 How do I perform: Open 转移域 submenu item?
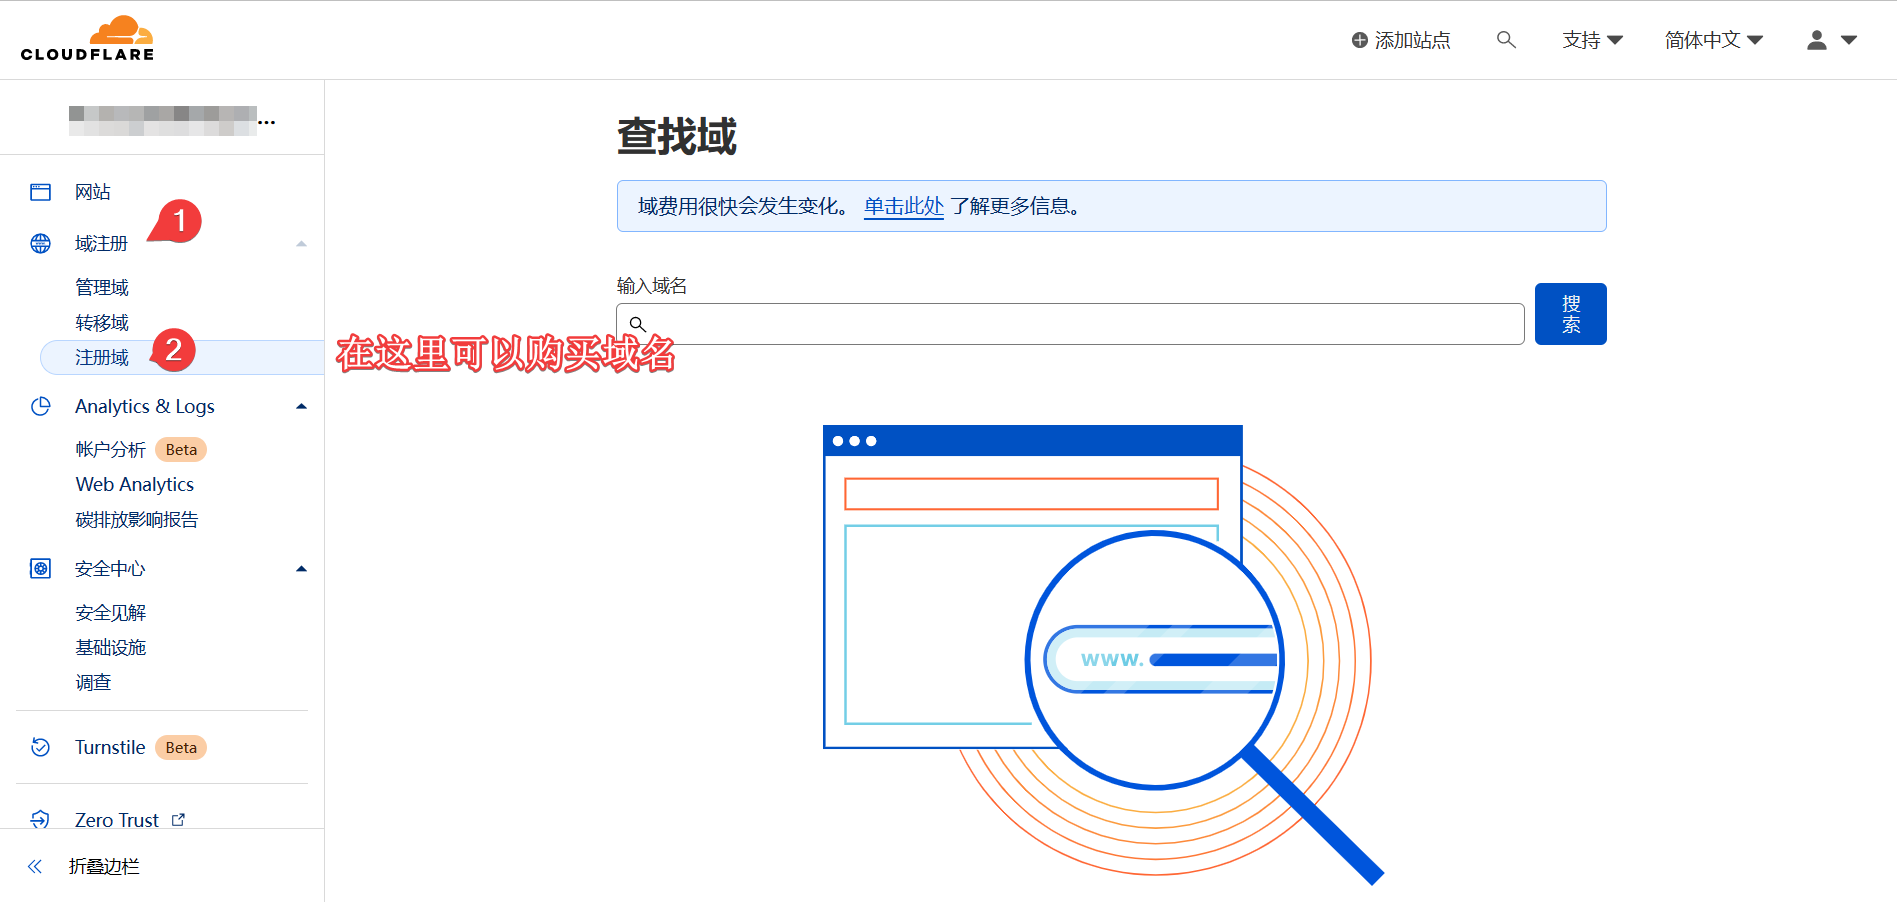102,323
